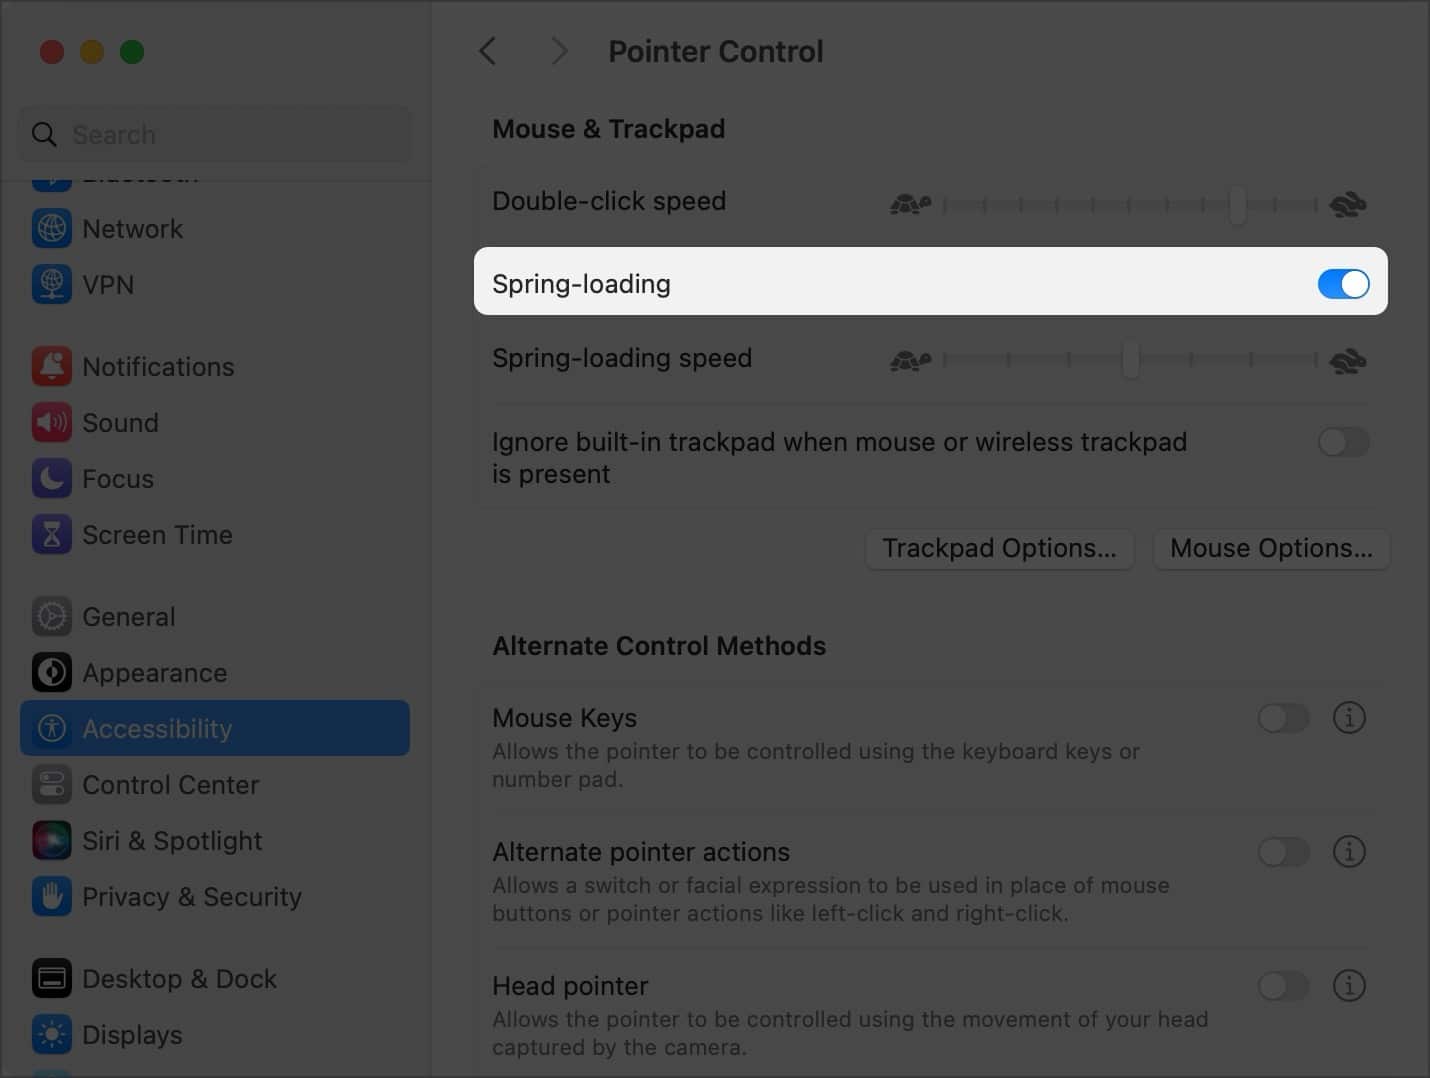Open info for Mouse Keys
Image resolution: width=1430 pixels, height=1078 pixels.
coord(1349,718)
